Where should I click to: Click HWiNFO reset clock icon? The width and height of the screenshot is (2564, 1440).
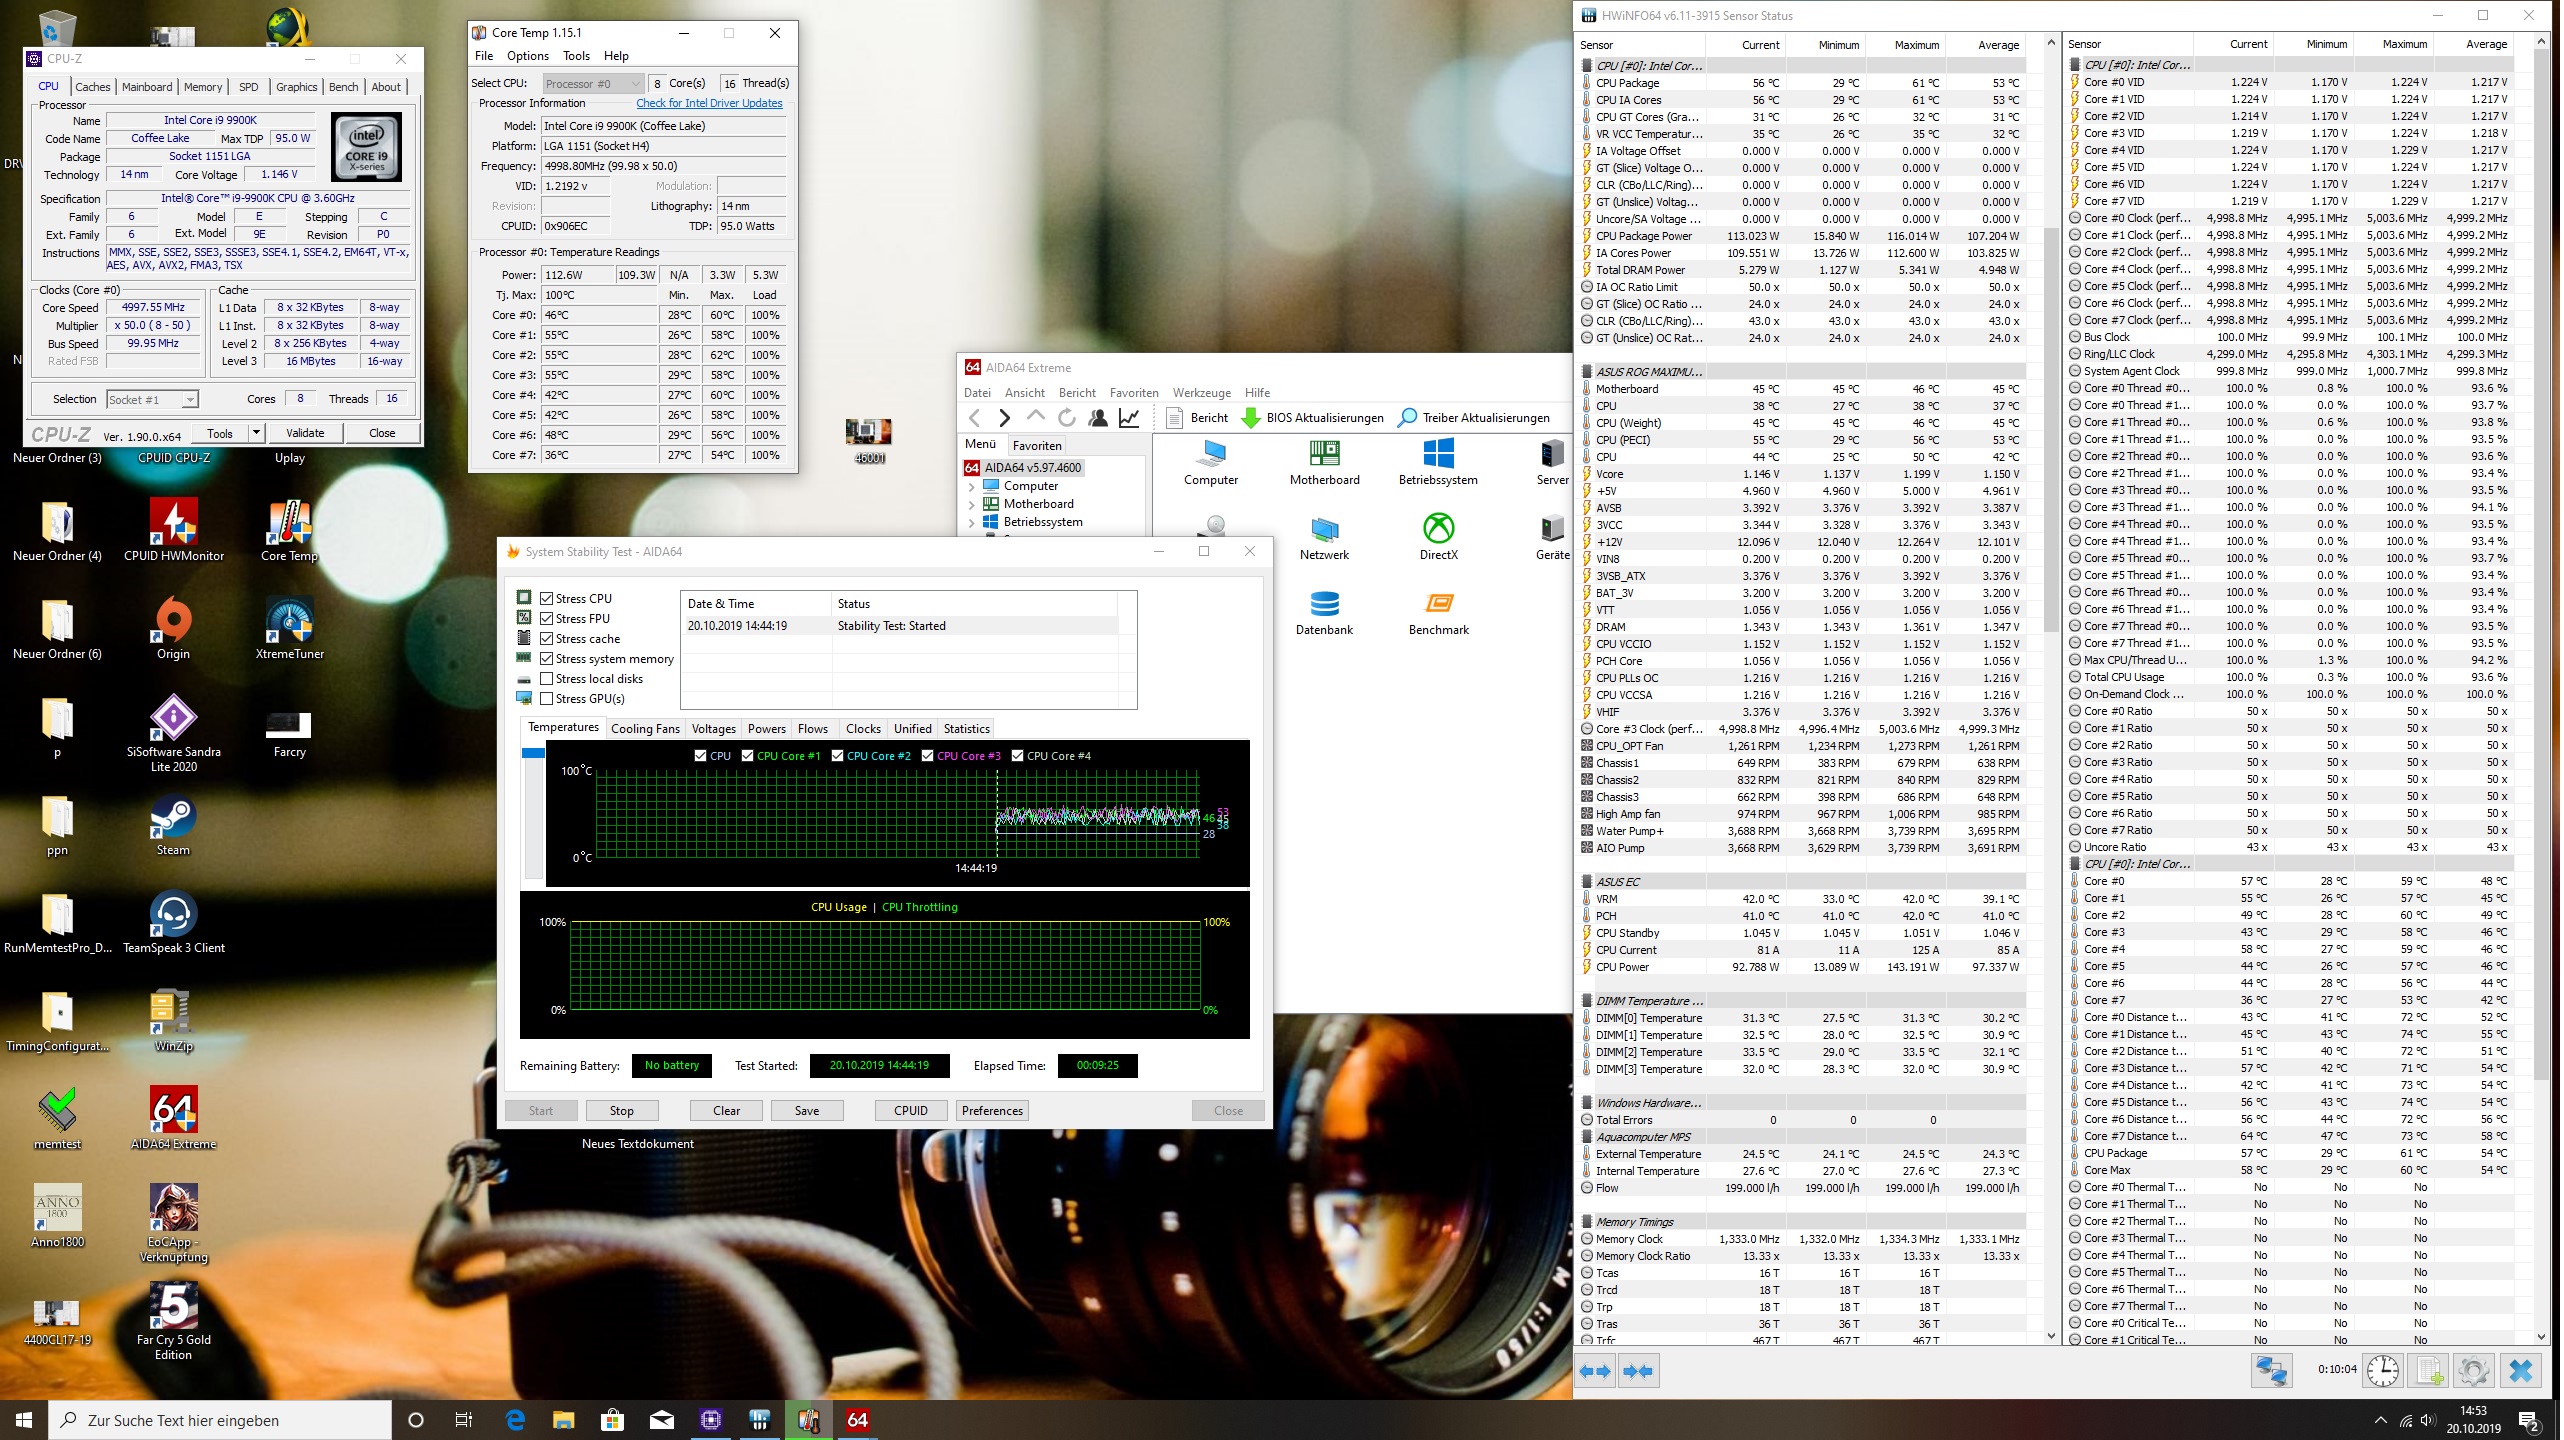[x=2383, y=1370]
